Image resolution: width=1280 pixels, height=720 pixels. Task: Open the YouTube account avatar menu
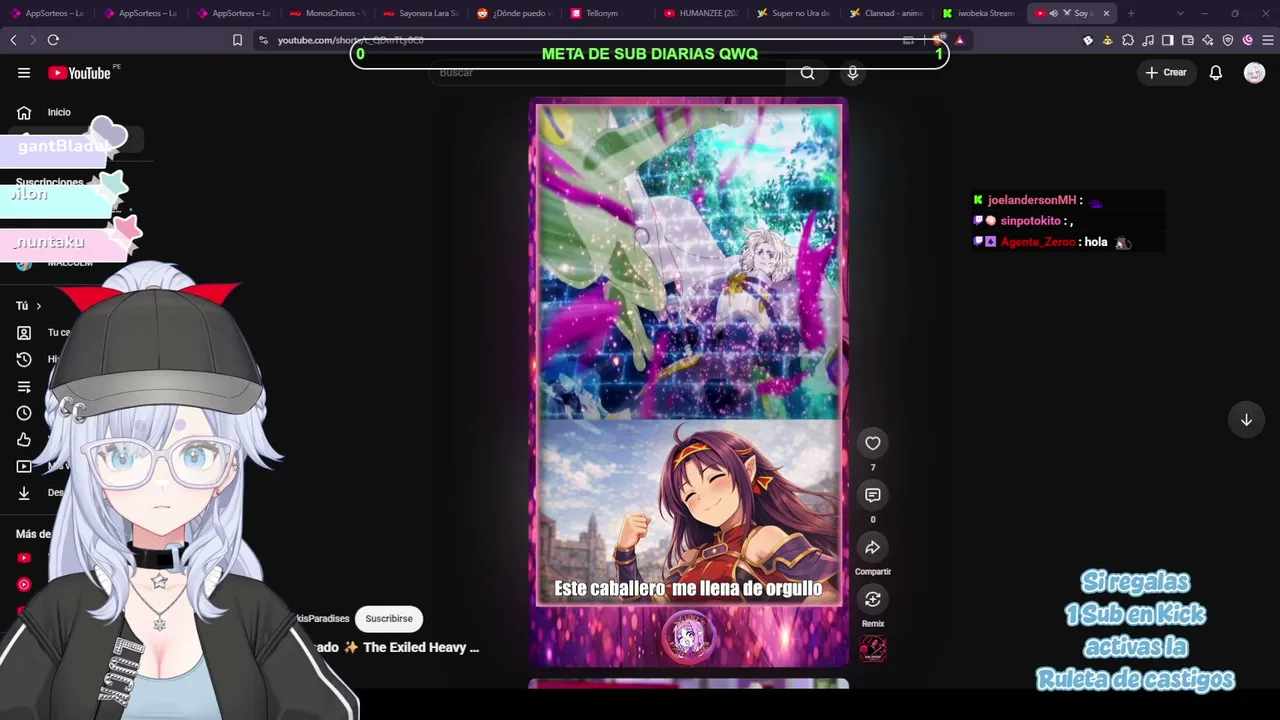coord(1254,73)
